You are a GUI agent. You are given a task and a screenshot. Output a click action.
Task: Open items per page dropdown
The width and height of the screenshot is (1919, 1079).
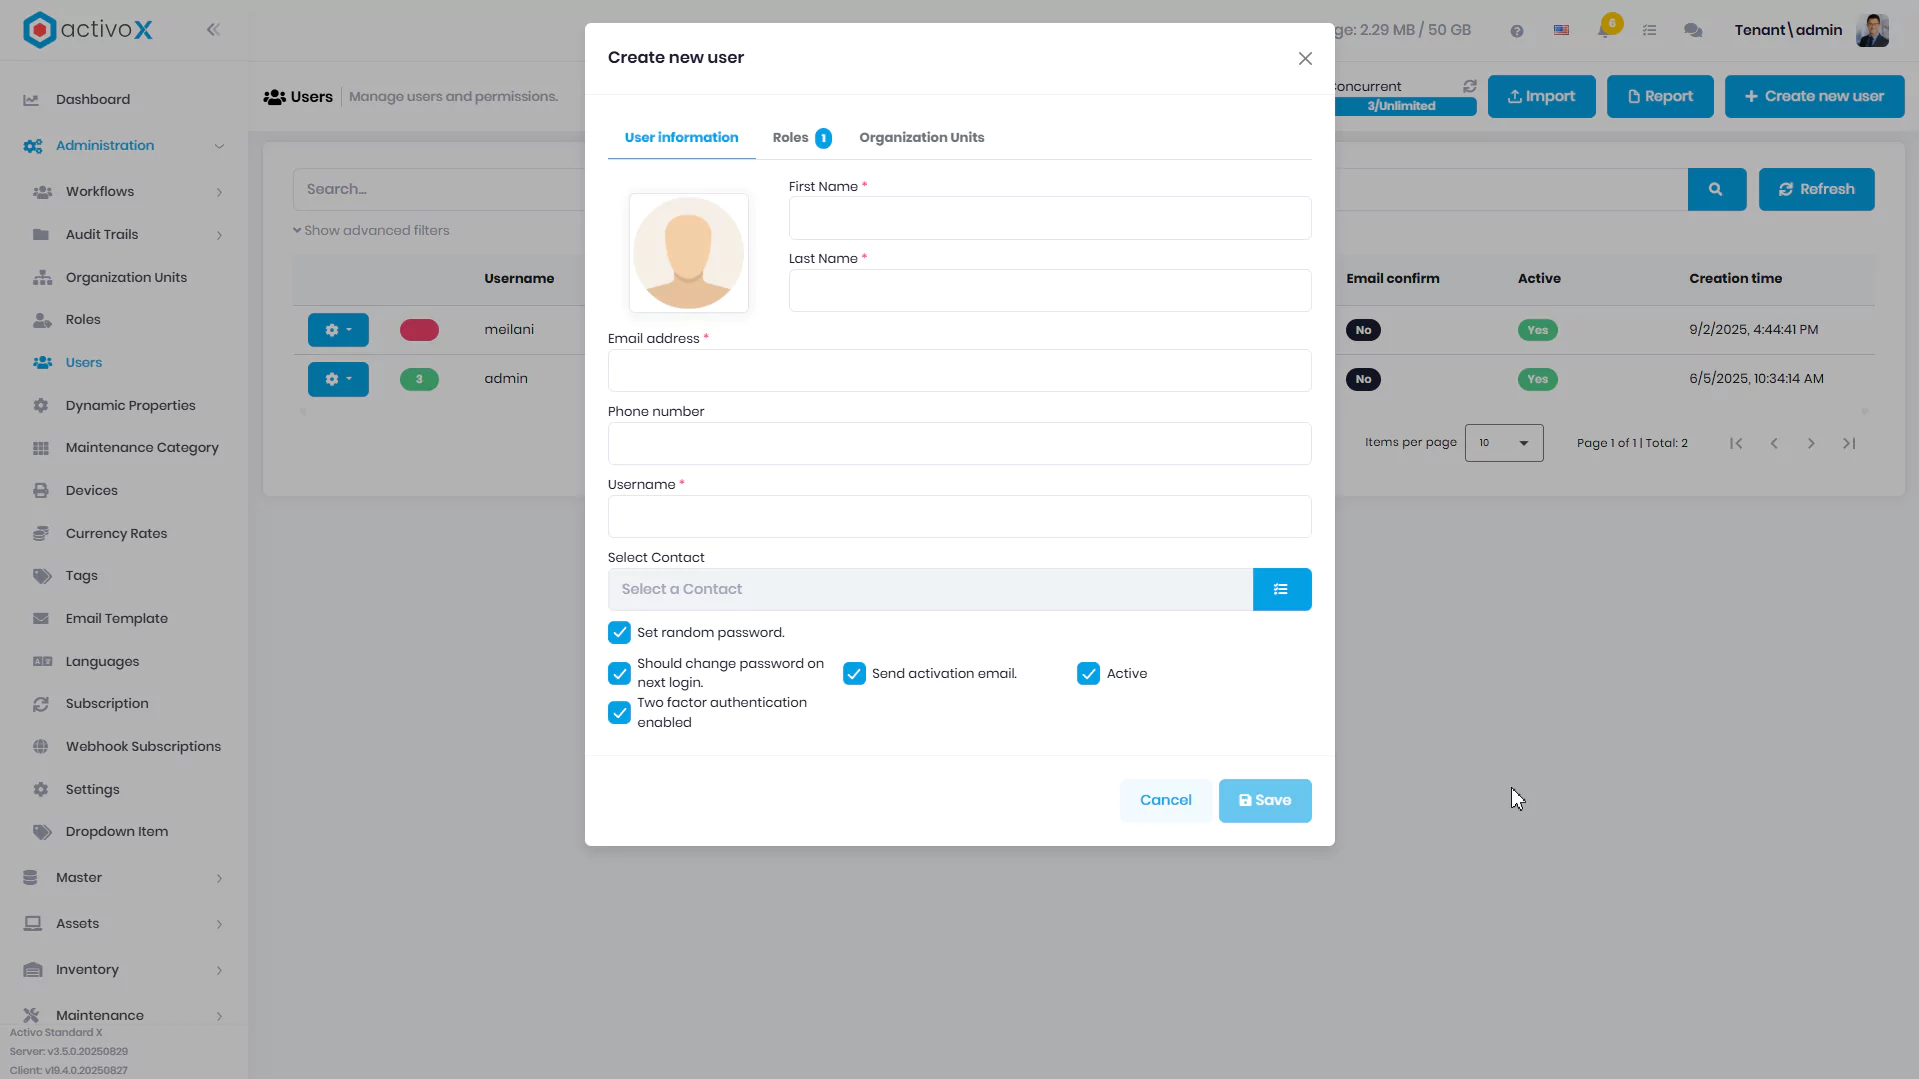click(1504, 443)
